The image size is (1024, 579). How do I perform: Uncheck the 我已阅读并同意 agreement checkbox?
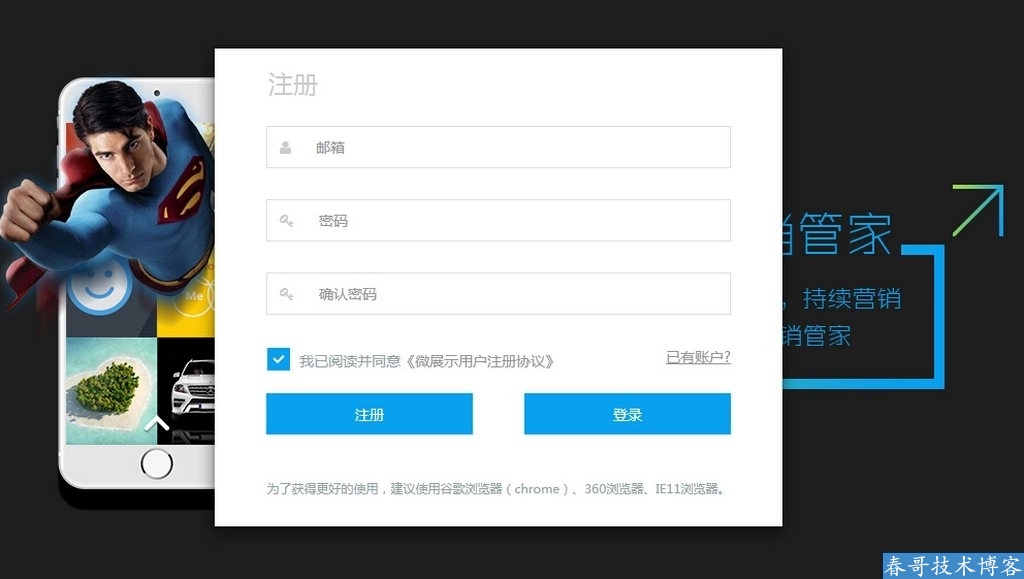[278, 359]
